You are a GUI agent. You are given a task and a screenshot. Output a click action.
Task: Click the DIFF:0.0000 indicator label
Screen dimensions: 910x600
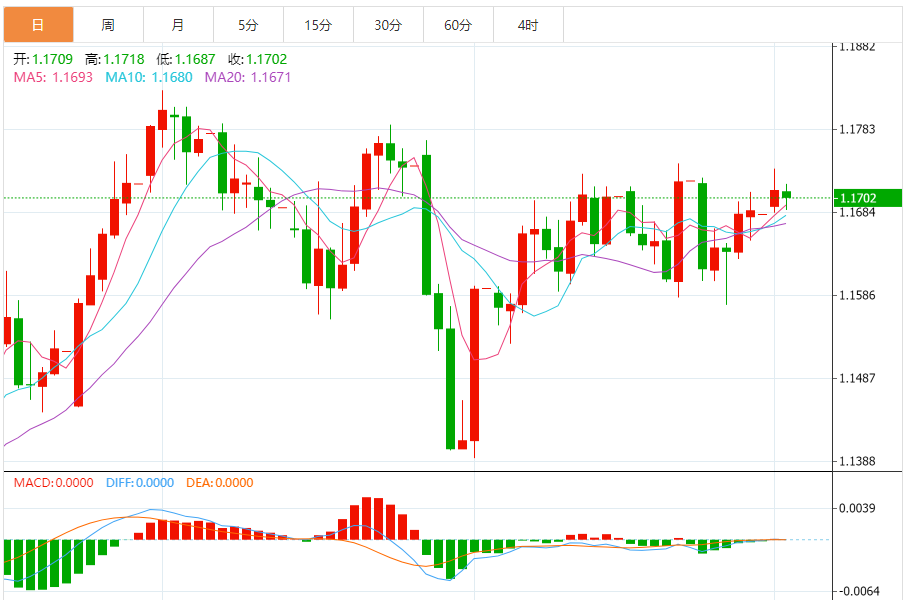tap(140, 483)
